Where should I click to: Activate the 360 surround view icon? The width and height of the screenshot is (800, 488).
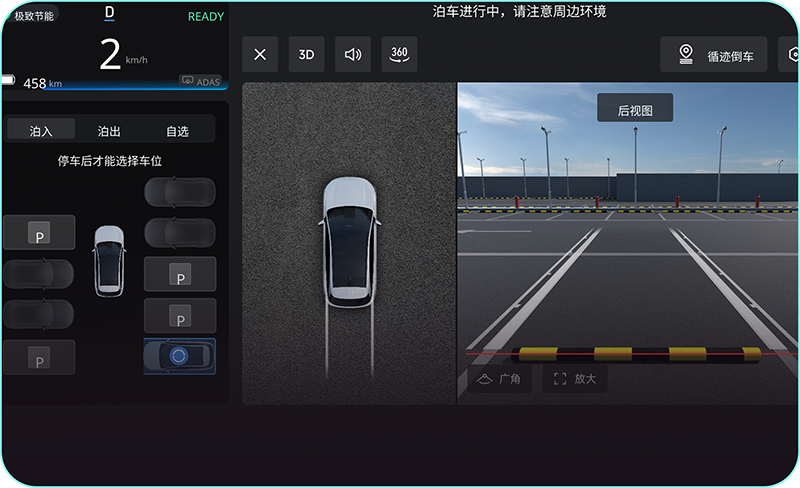pyautogui.click(x=399, y=55)
